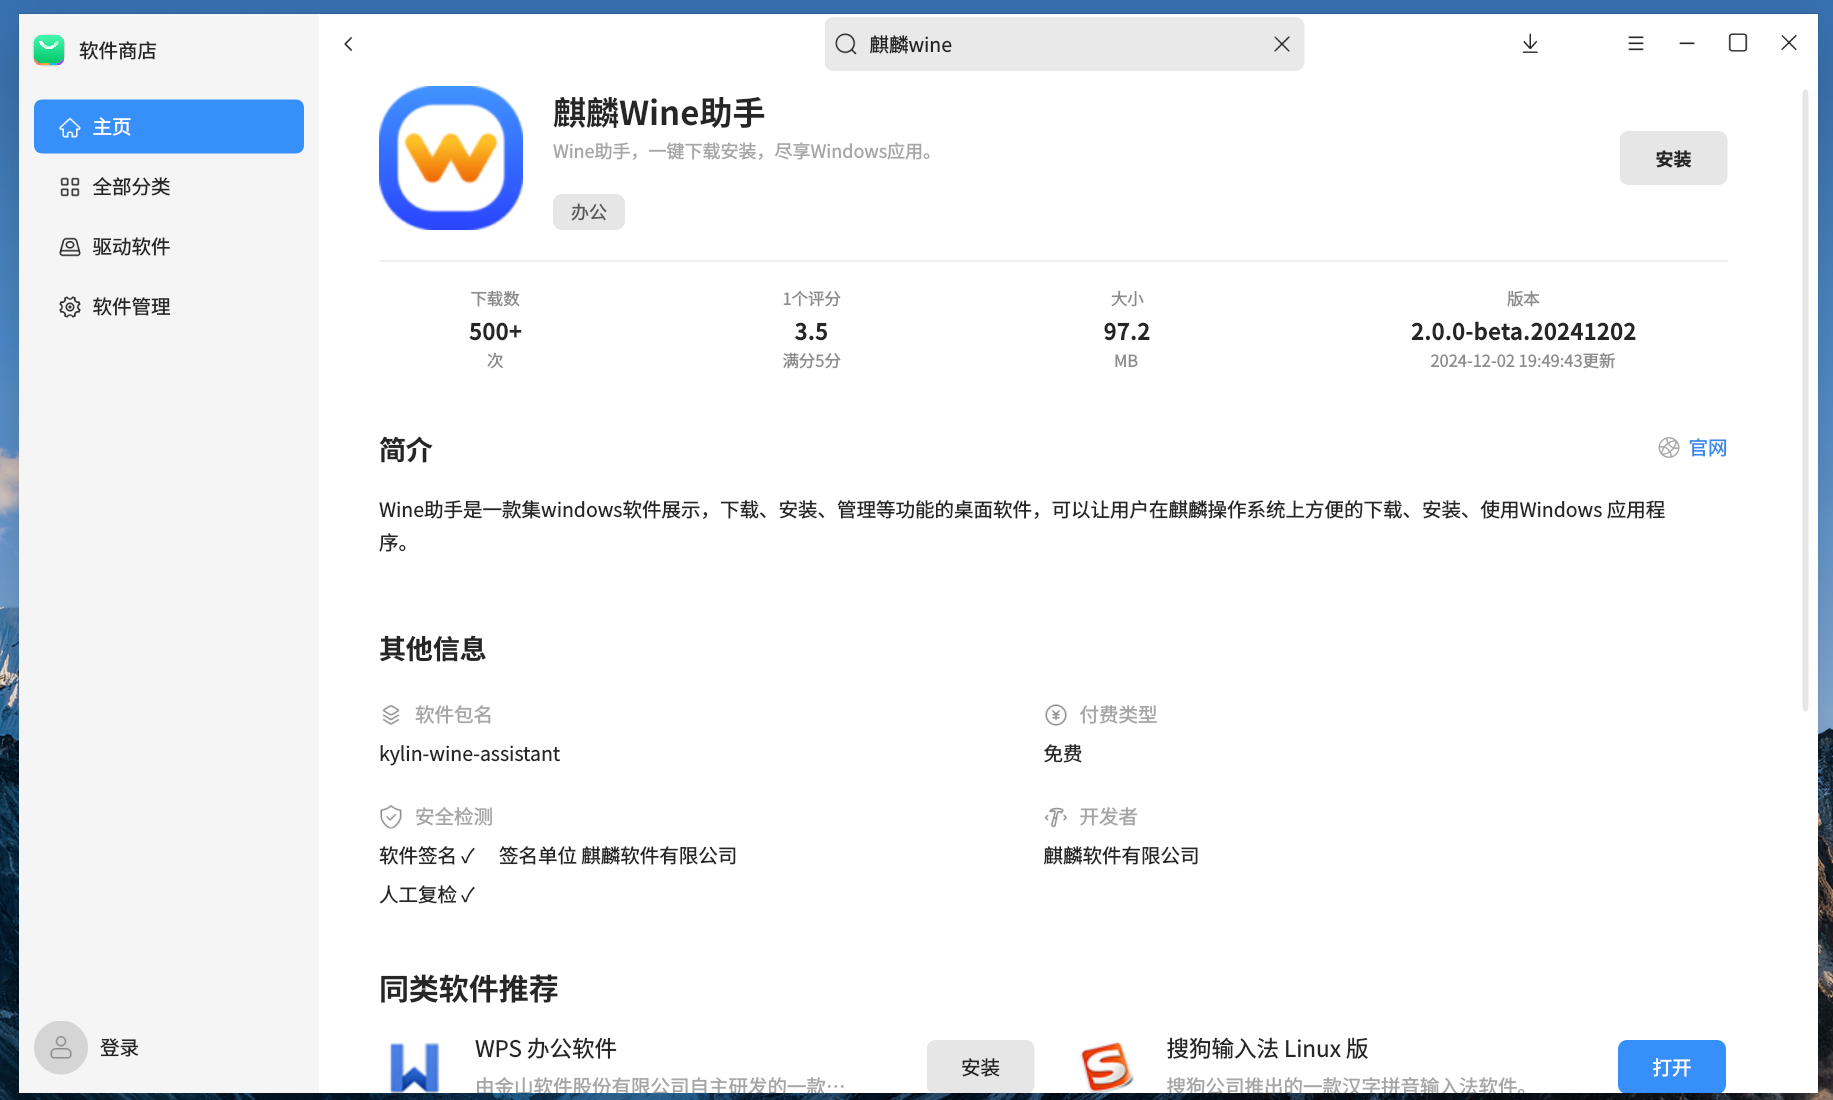
Task: Click the search magnifier icon
Action: (x=846, y=44)
